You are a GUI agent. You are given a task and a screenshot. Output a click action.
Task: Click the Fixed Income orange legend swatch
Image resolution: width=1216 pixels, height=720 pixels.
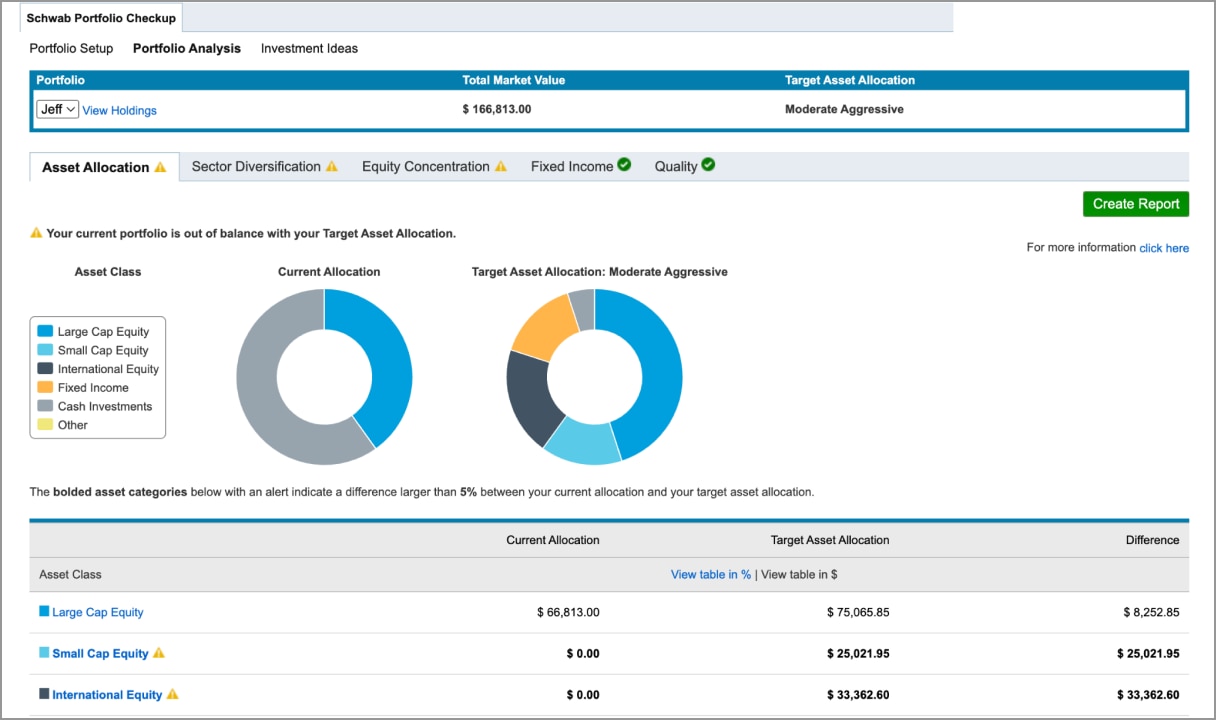[45, 387]
